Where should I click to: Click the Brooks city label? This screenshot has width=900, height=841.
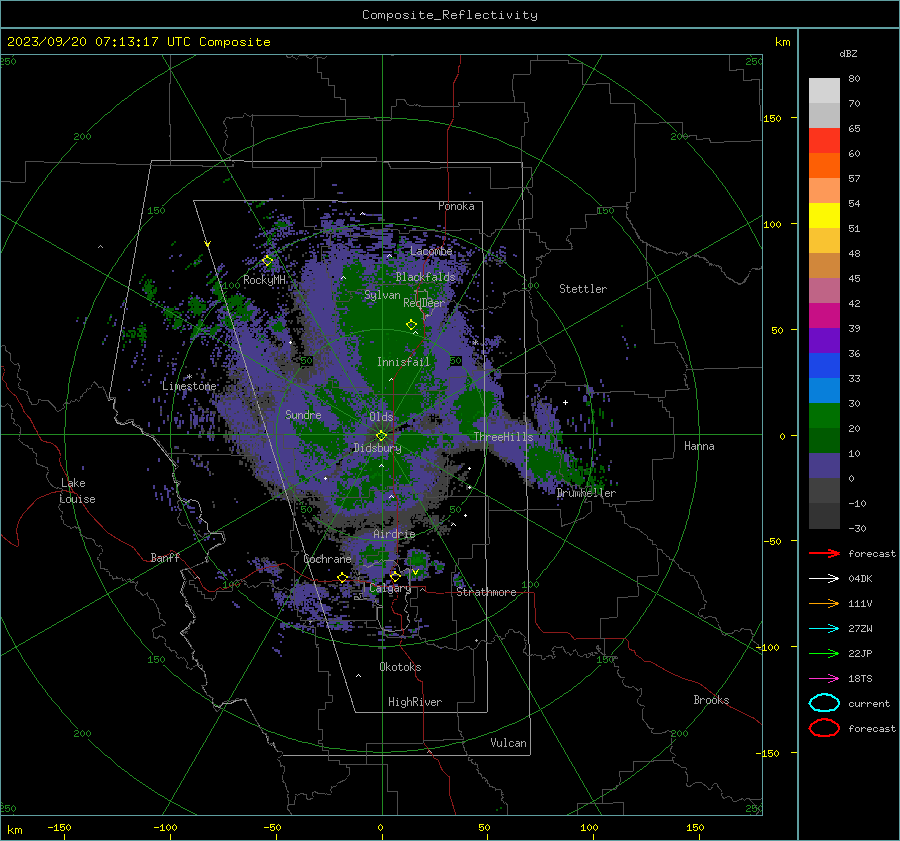pyautogui.click(x=711, y=700)
